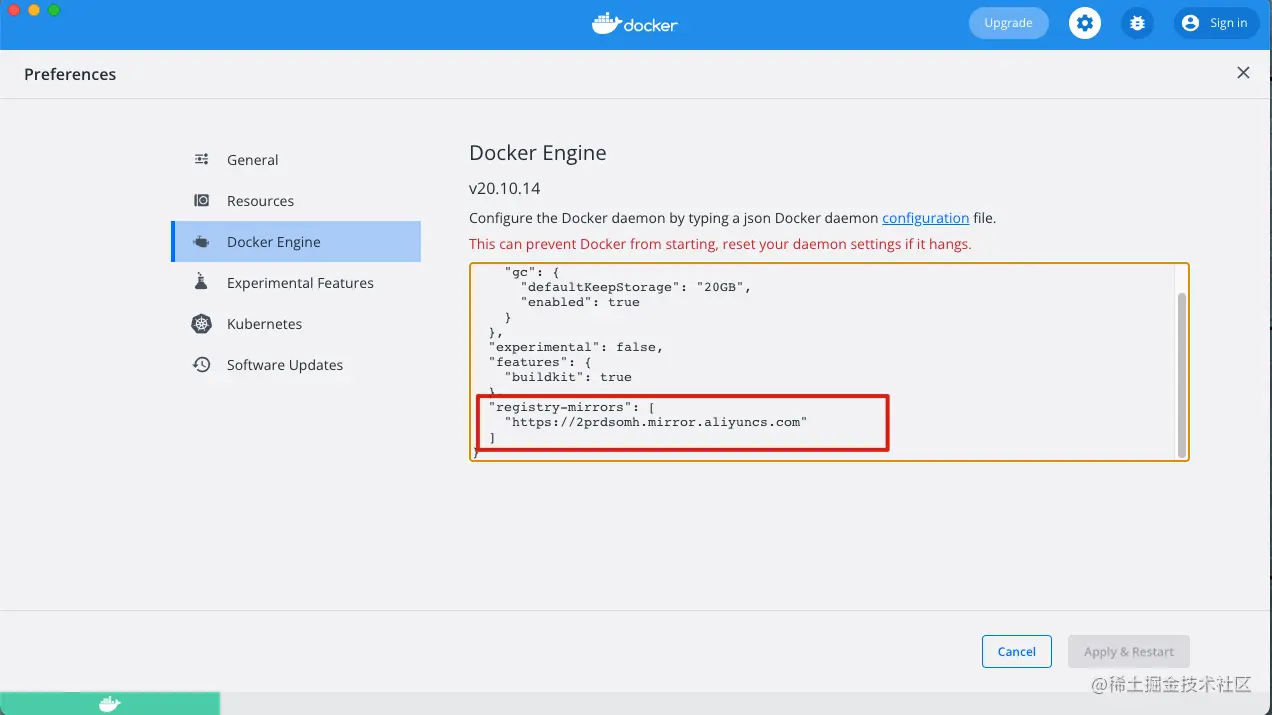Click the whale icon in green status bar
The height and width of the screenshot is (715, 1272).
point(110,704)
